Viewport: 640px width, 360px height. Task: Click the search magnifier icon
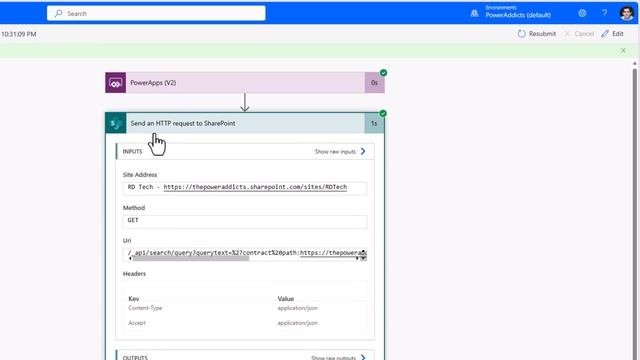pos(58,13)
